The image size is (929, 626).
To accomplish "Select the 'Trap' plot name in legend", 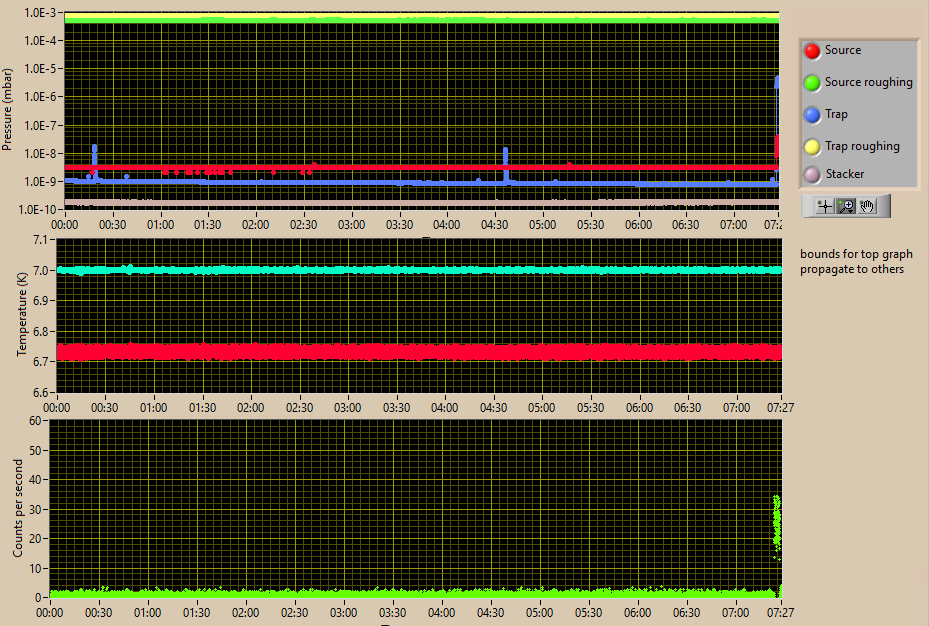I will tap(836, 114).
